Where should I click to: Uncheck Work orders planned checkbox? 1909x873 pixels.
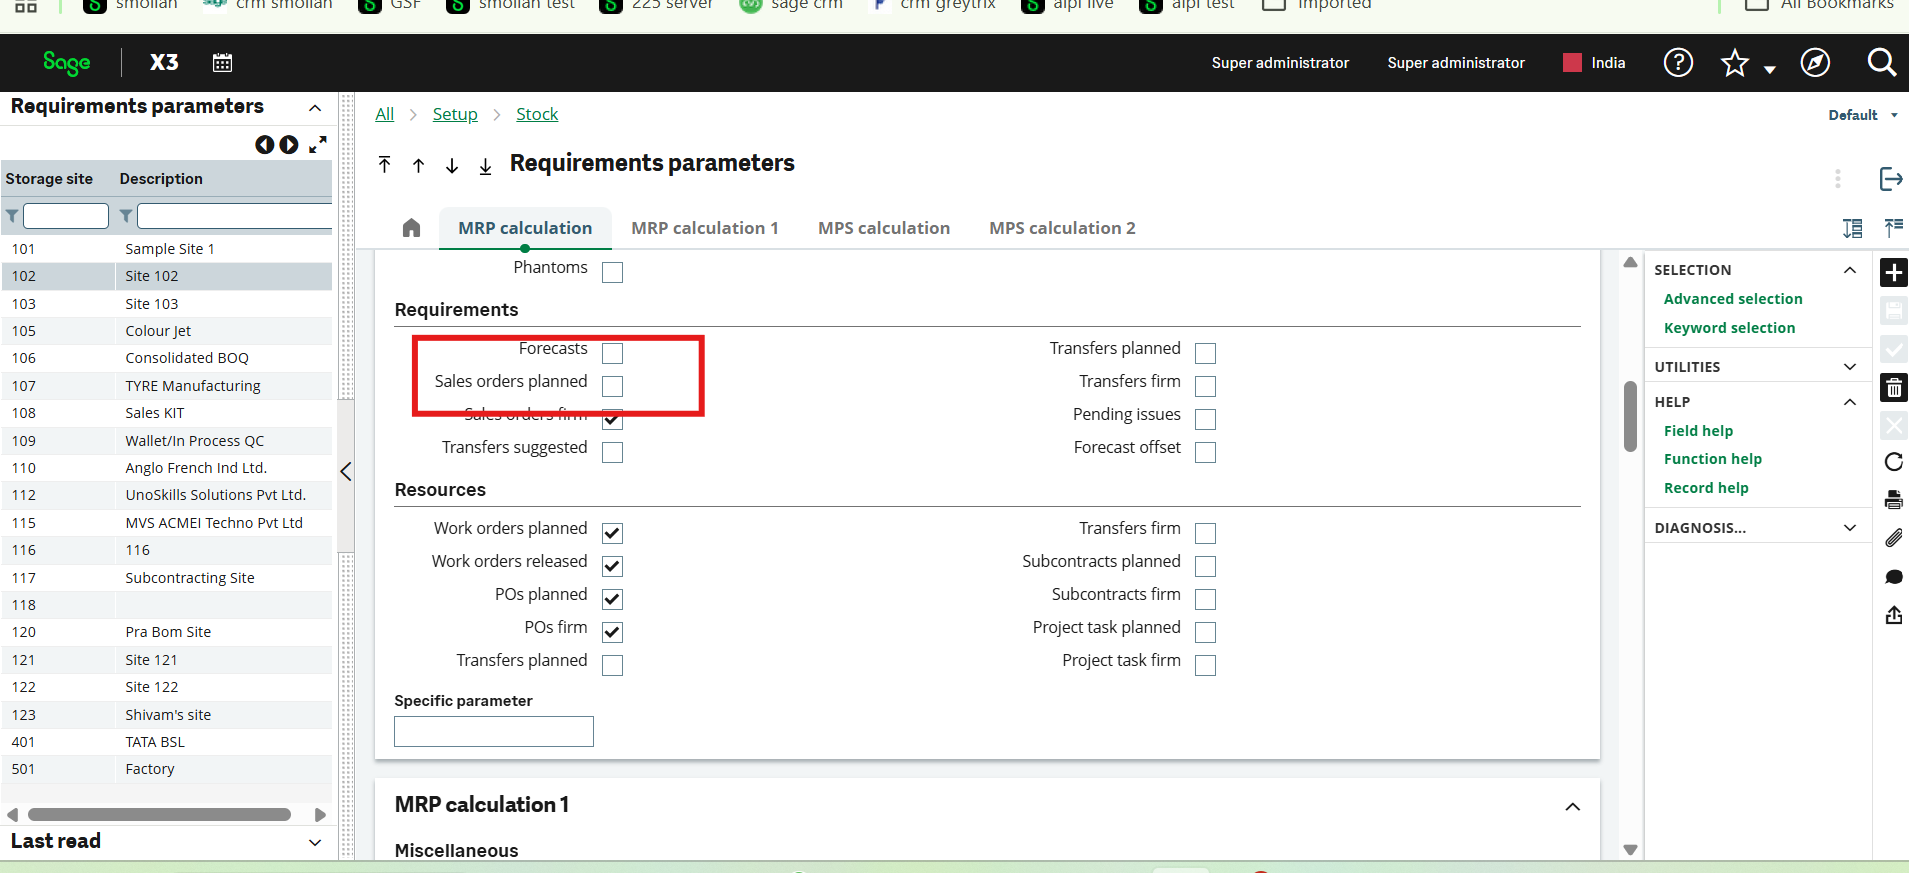click(613, 533)
